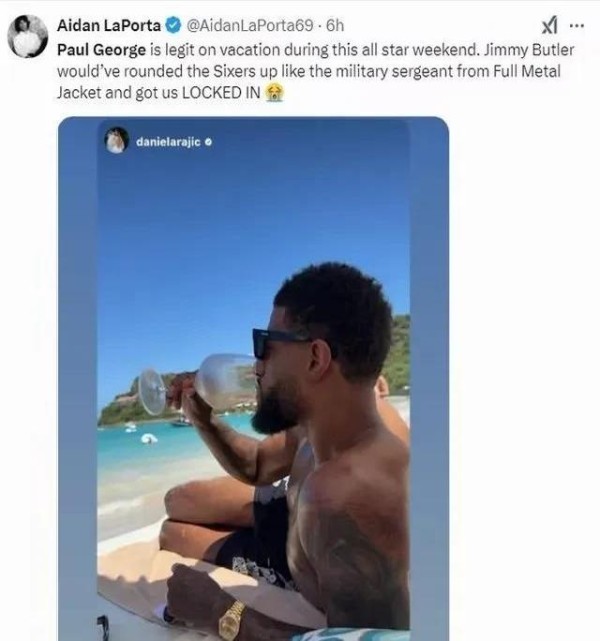Tap the danielarajic story avatar
The width and height of the screenshot is (600, 641).
coord(117,141)
